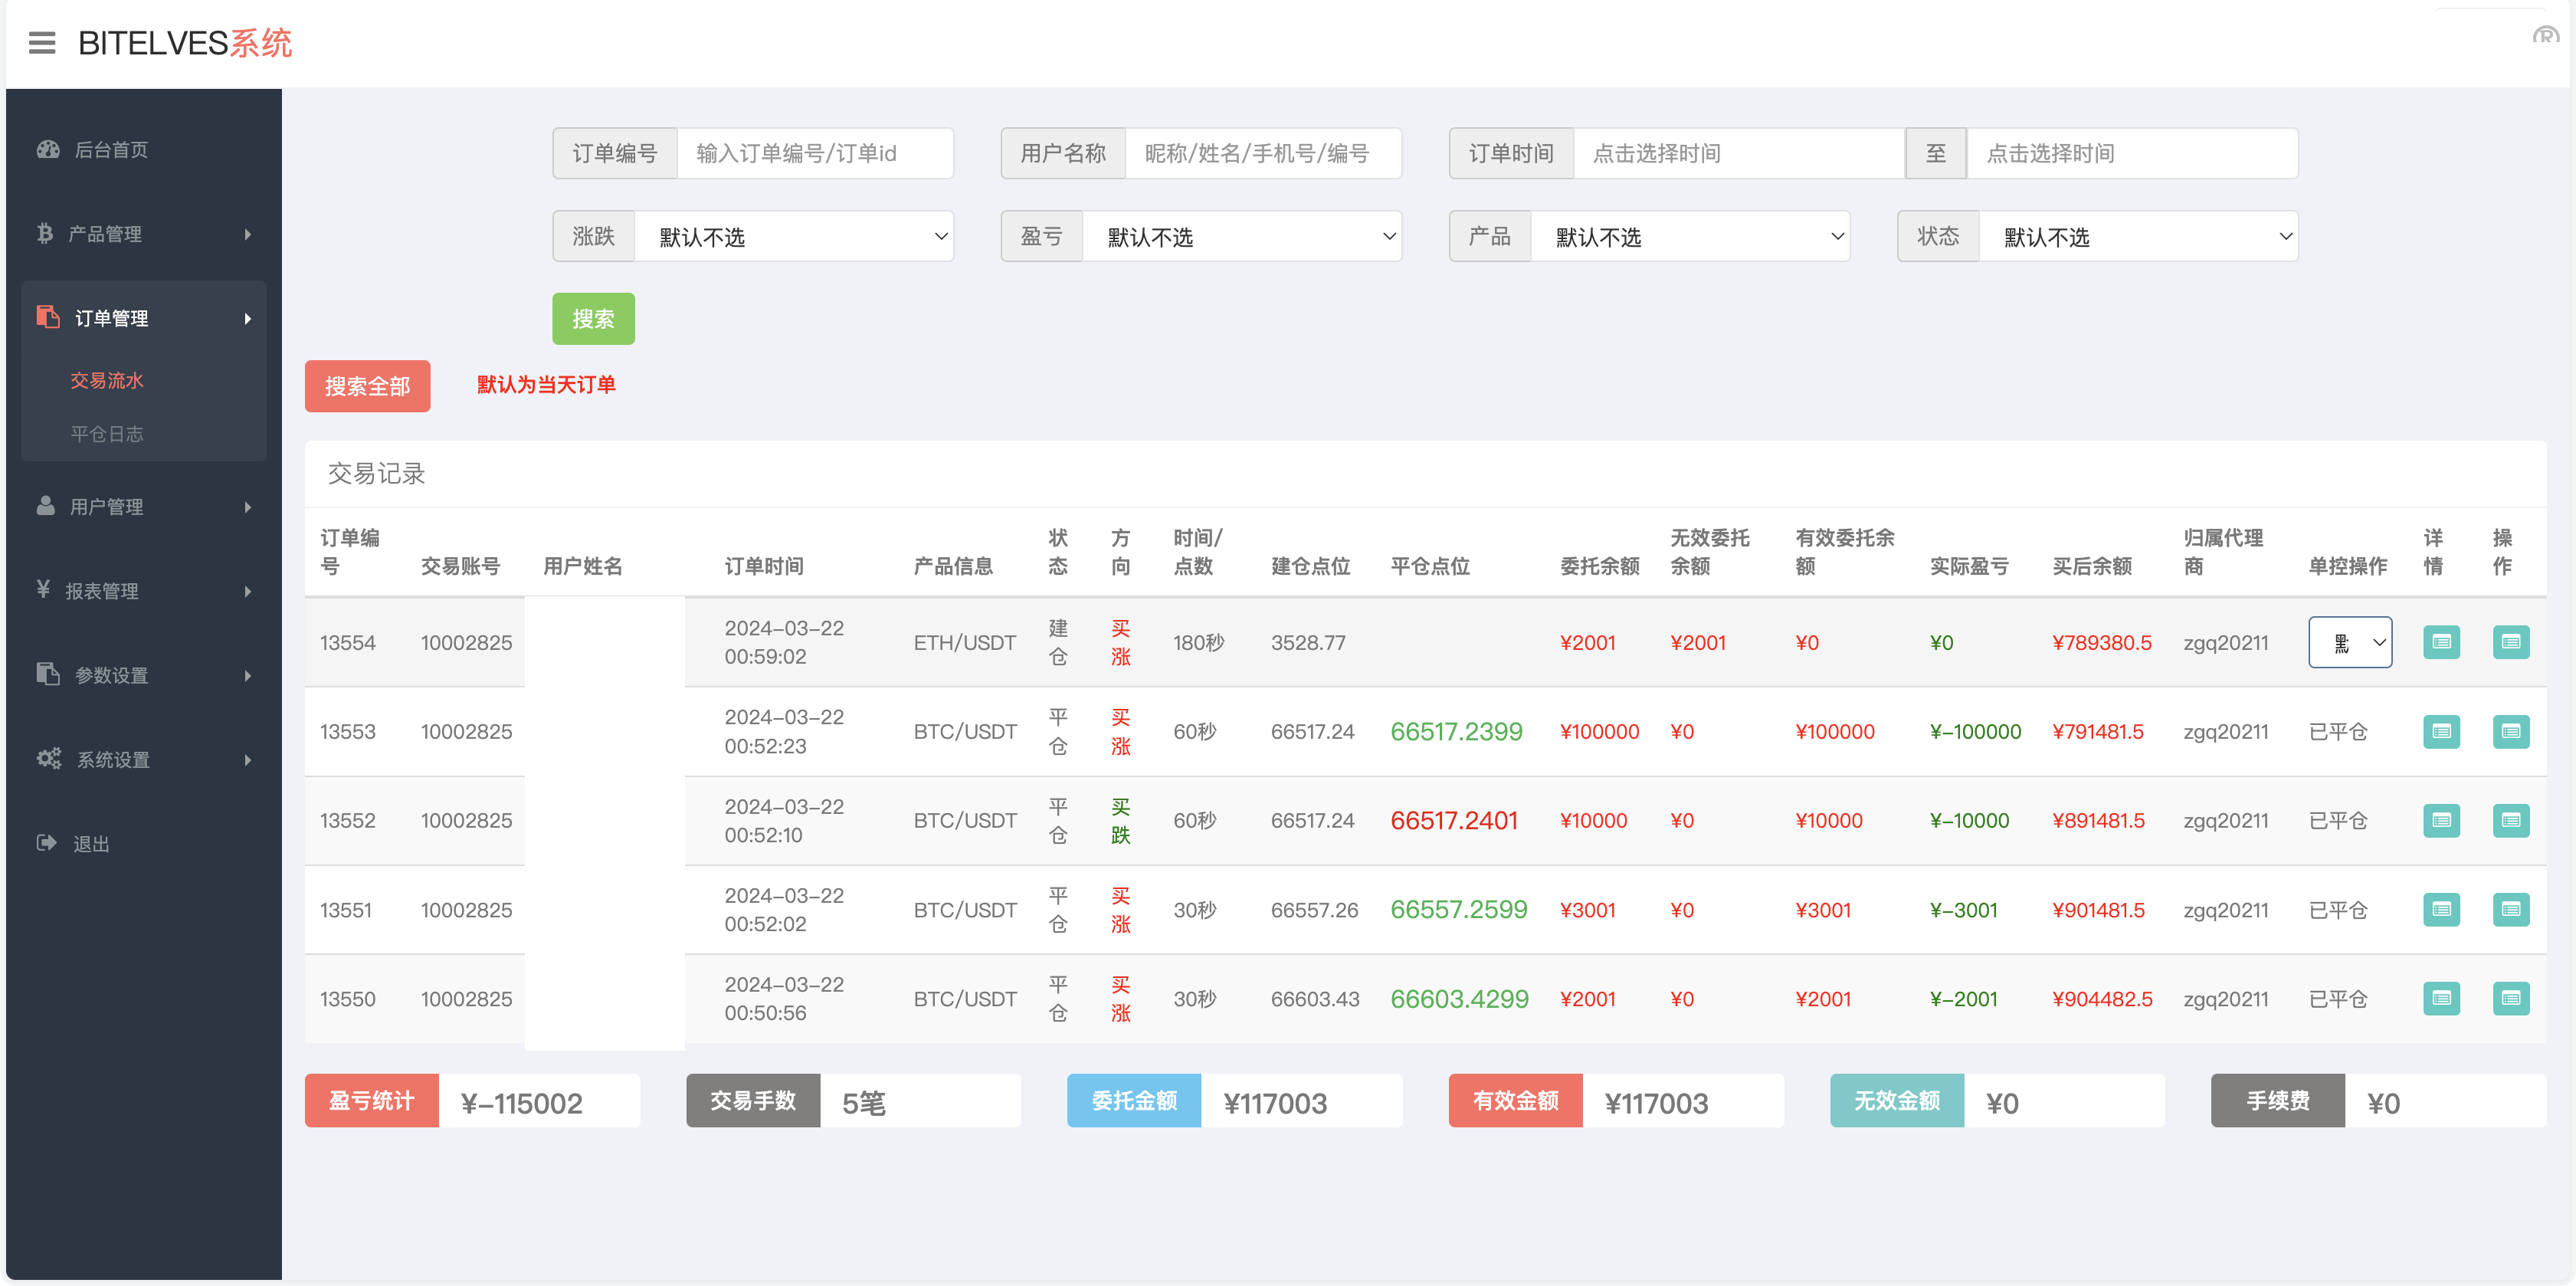Click the bitcoin icon for 产品管理

coord(44,233)
